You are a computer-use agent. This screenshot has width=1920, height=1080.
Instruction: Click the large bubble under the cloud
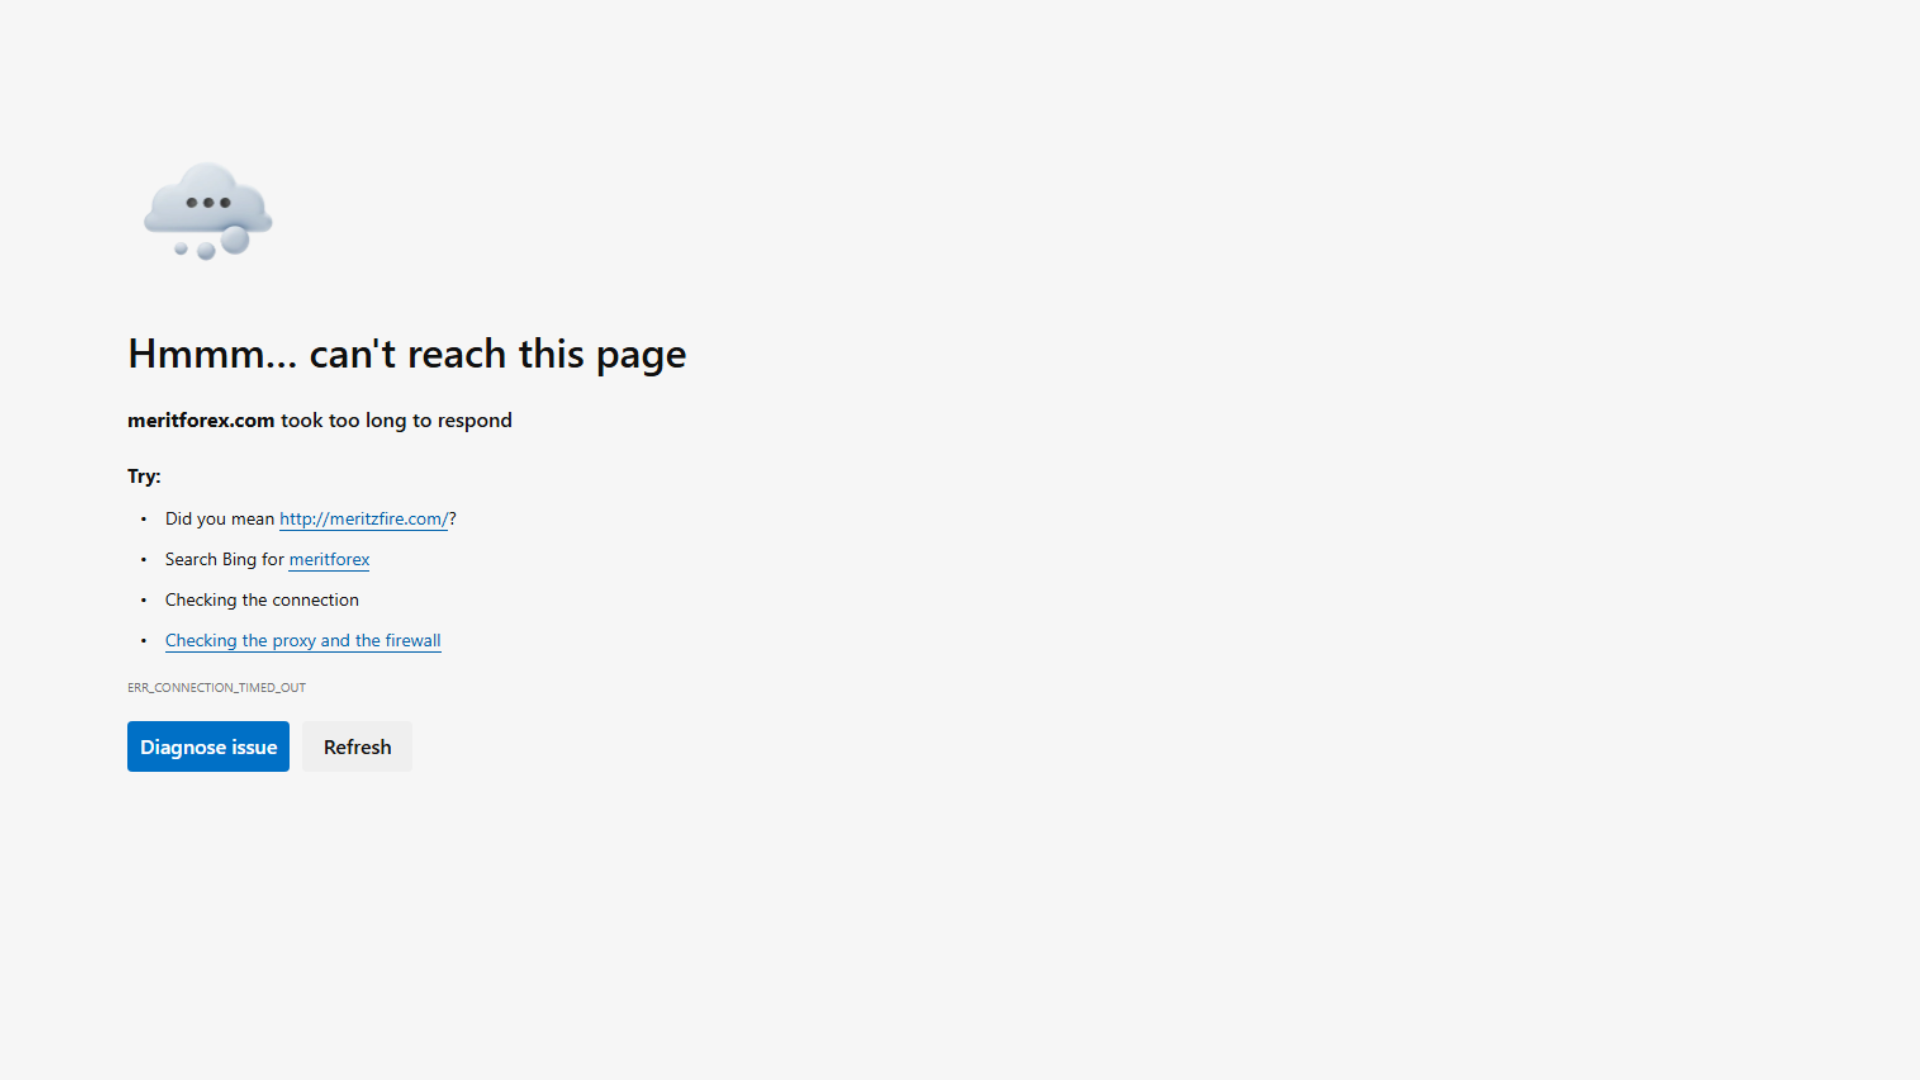[235, 240]
